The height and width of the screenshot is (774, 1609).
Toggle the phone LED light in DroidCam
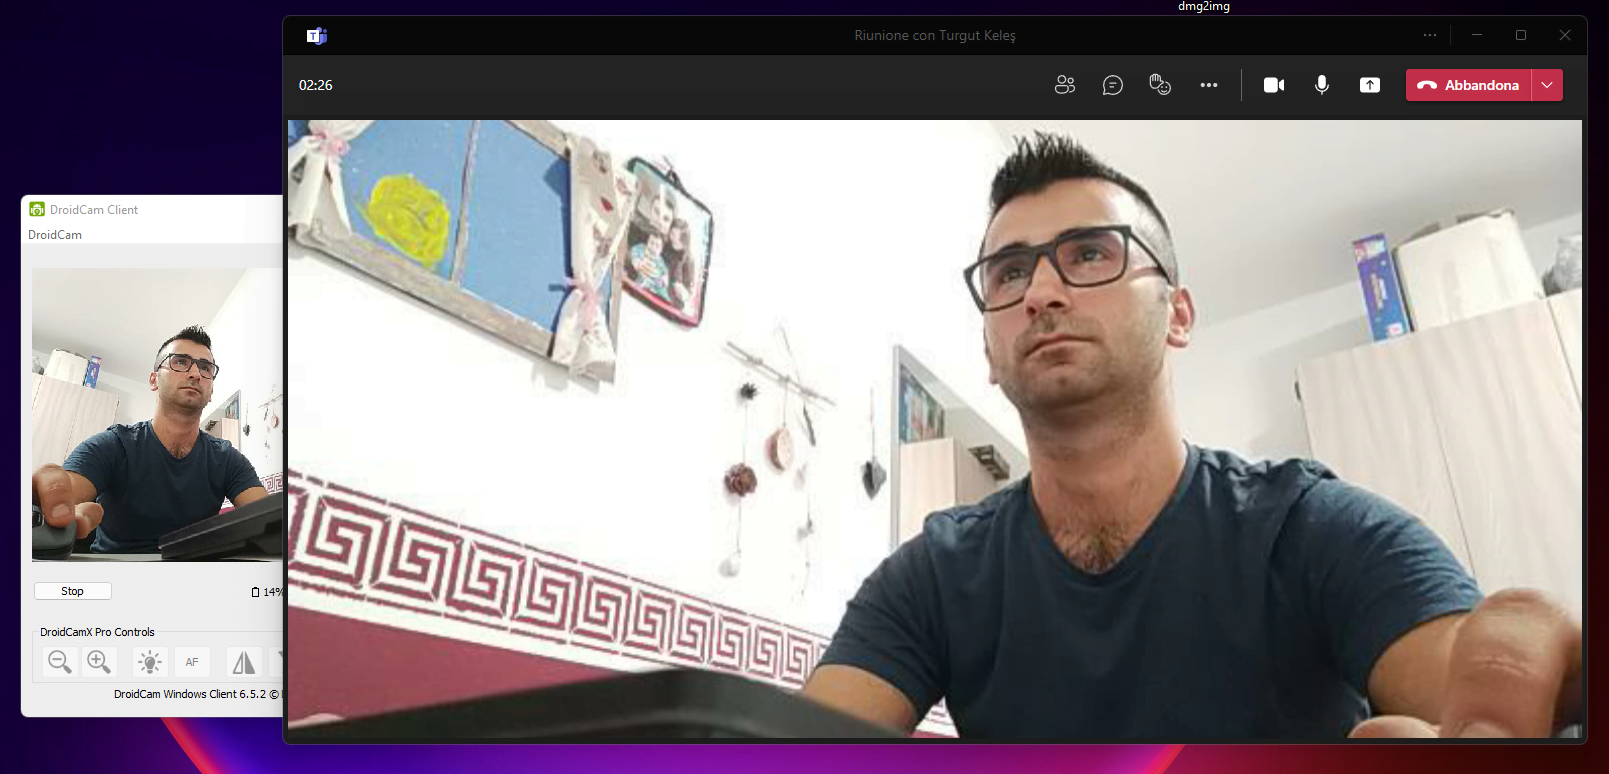[150, 661]
